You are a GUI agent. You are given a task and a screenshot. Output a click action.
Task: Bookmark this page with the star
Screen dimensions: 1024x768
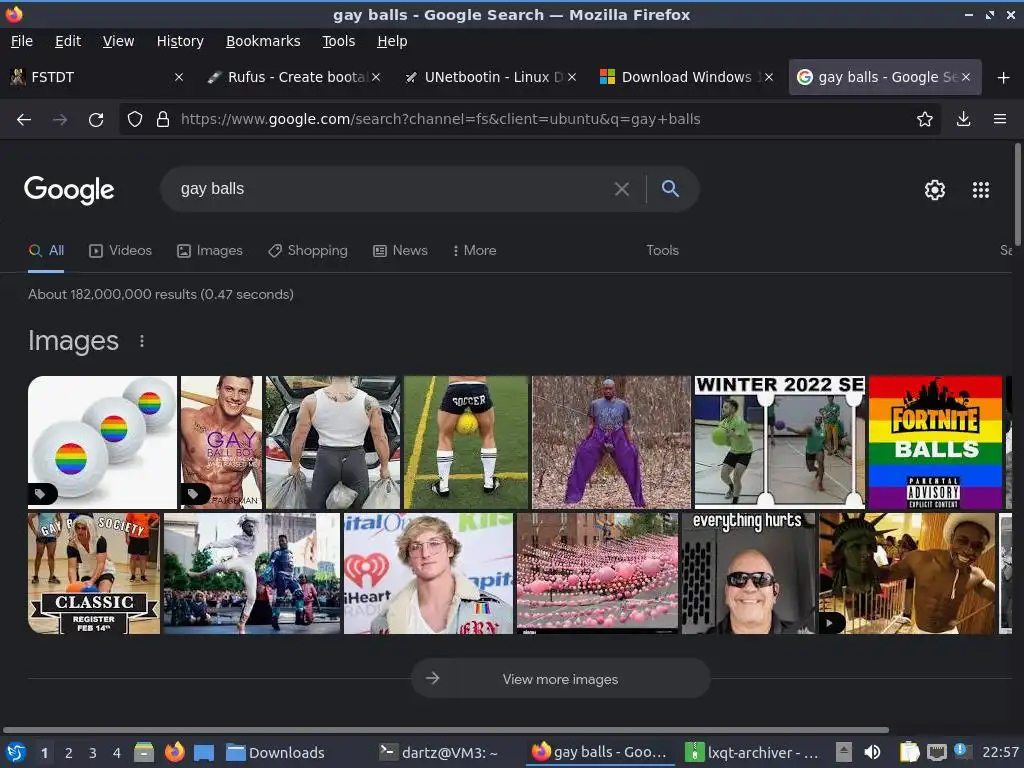[x=925, y=120]
